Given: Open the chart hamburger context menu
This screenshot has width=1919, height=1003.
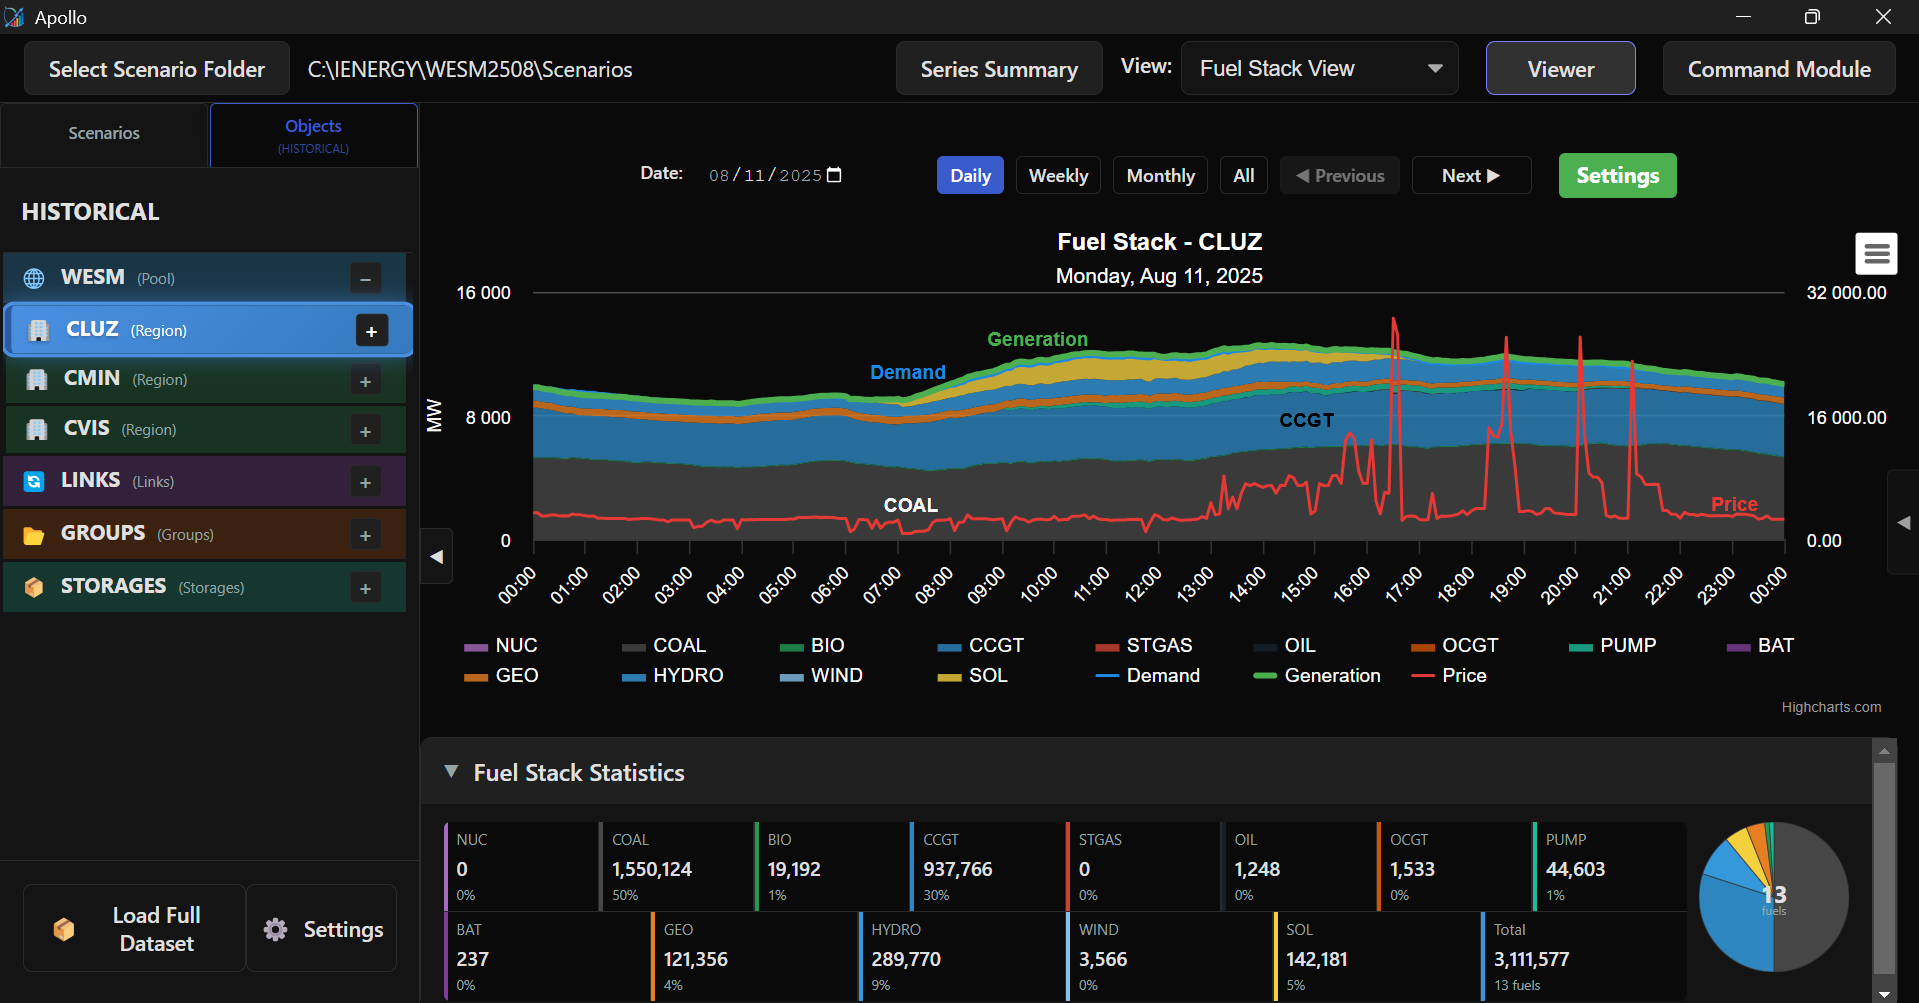Looking at the screenshot, I should point(1876,254).
